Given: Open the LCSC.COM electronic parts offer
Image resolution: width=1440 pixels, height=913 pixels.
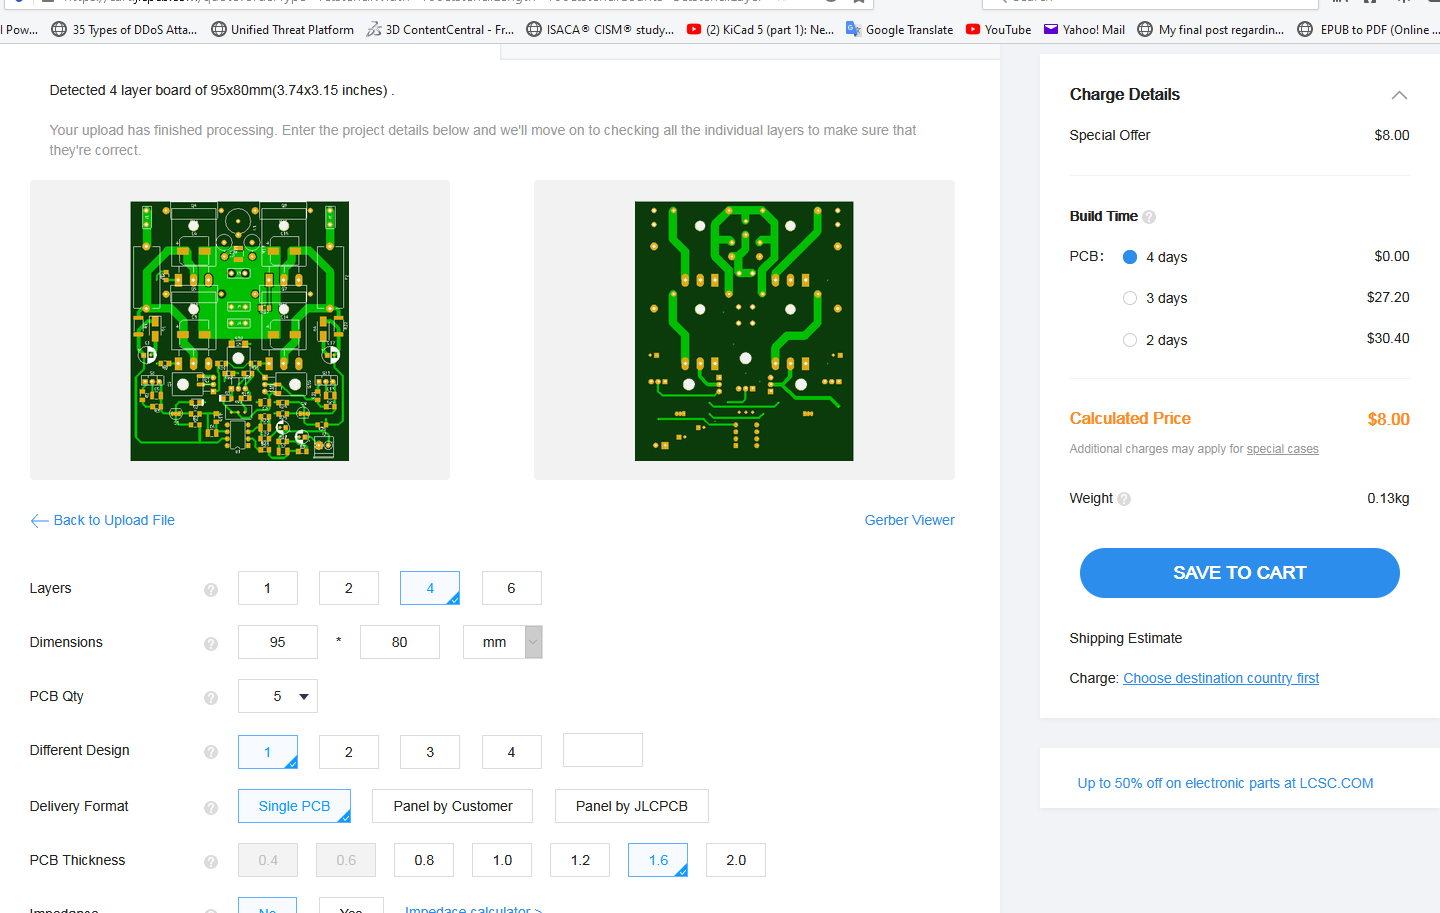Looking at the screenshot, I should 1225,783.
